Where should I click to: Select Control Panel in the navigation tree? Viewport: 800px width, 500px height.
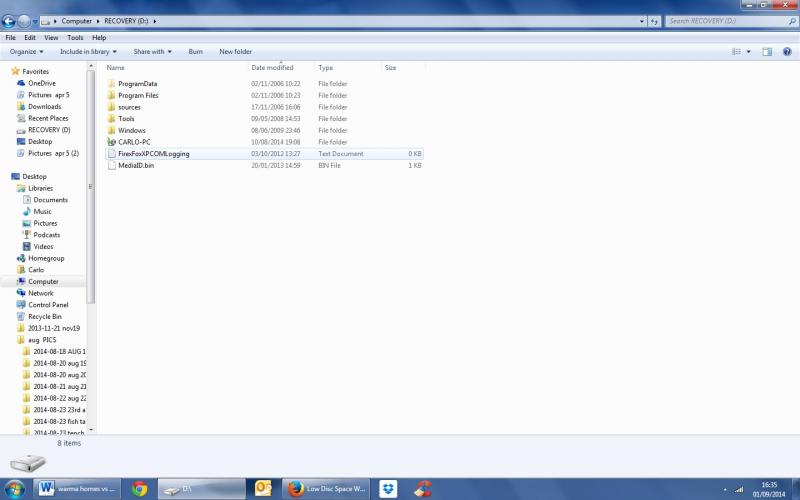(48, 305)
